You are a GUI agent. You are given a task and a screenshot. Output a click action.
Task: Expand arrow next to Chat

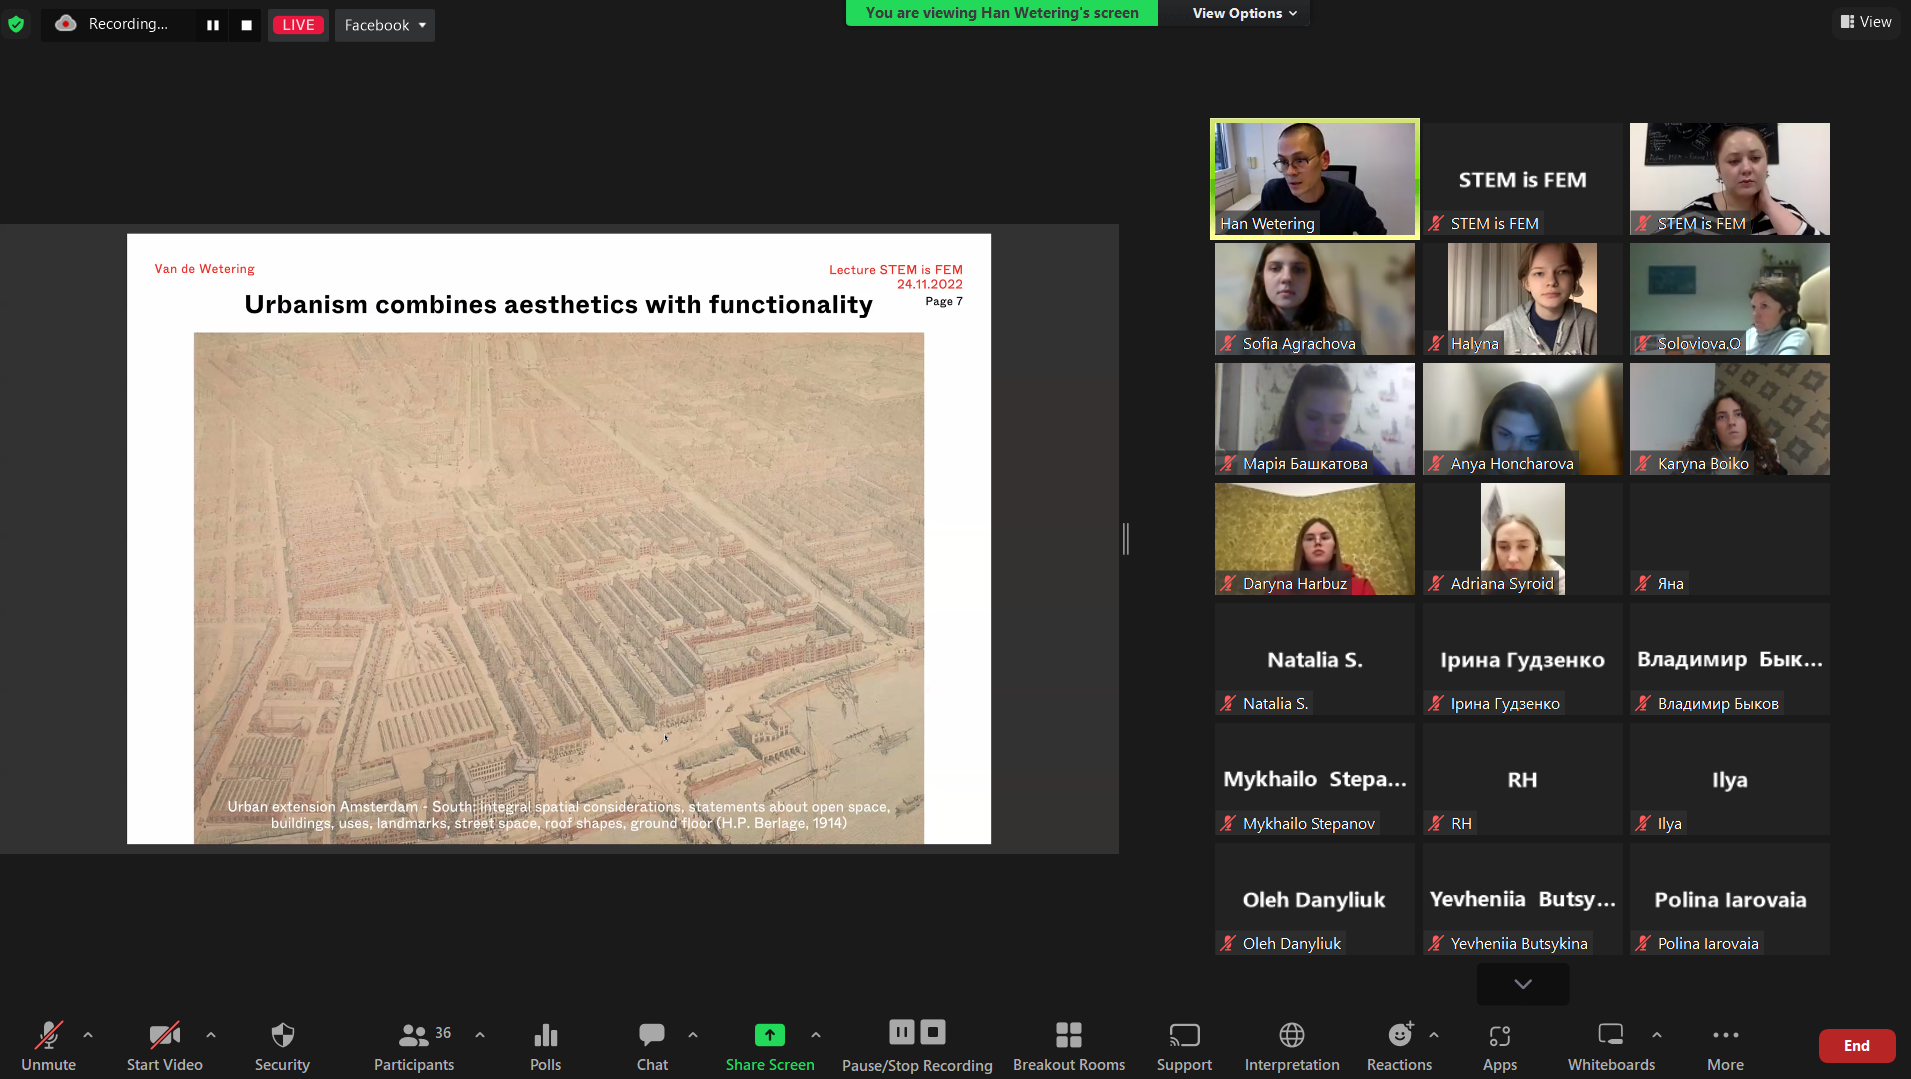(693, 1035)
